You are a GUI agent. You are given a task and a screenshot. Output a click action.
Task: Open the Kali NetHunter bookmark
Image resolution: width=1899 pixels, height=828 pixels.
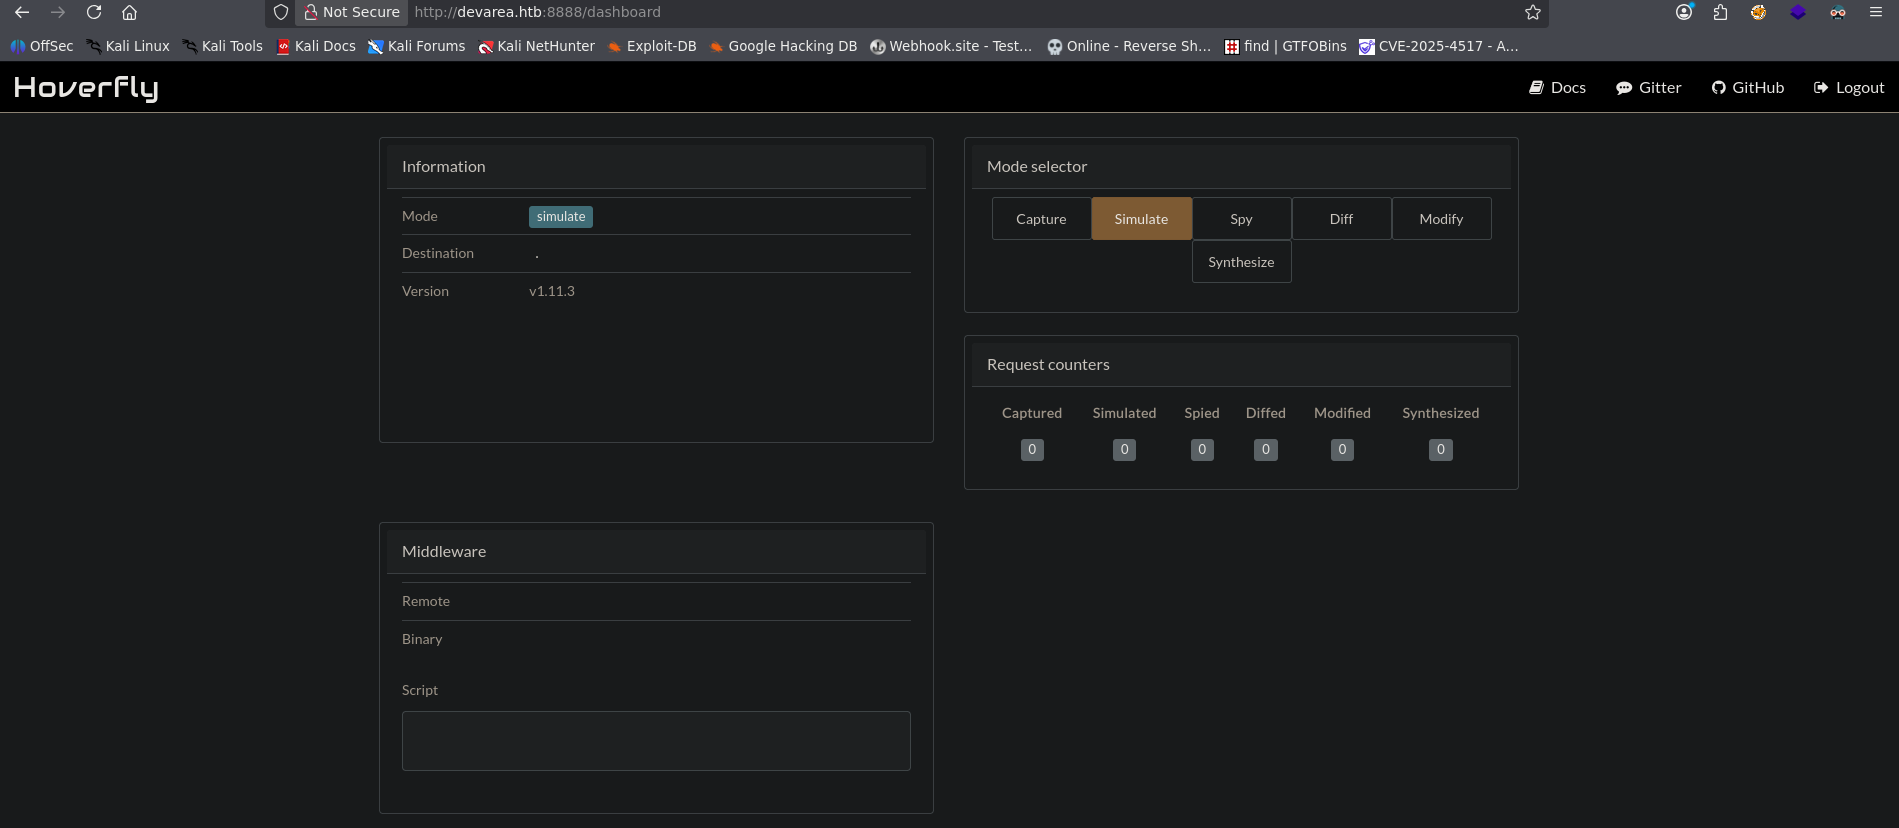pyautogui.click(x=536, y=46)
